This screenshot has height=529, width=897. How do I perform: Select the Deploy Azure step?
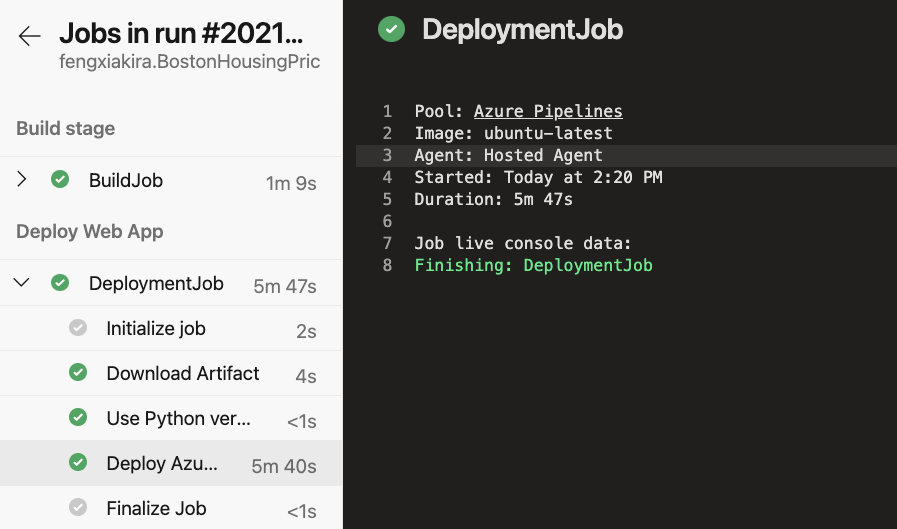(171, 463)
